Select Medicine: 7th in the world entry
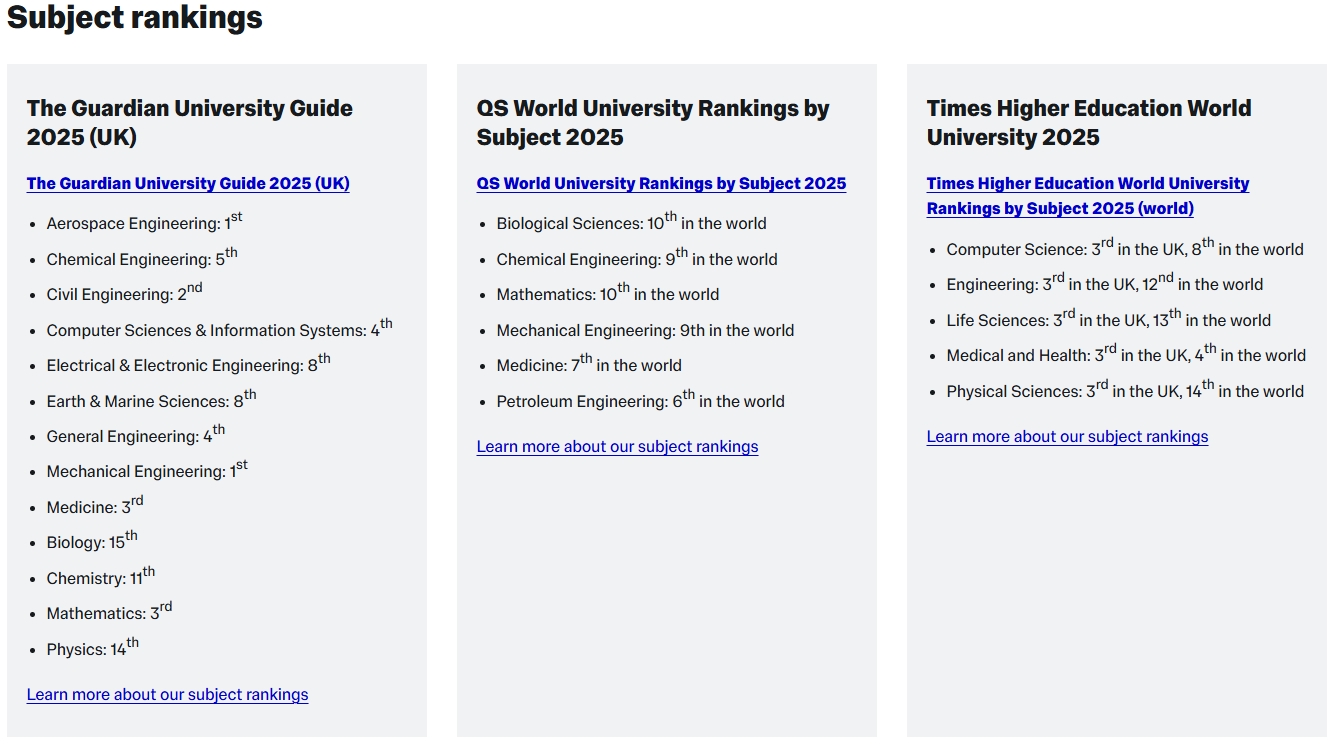This screenshot has width=1333, height=744. pos(589,364)
